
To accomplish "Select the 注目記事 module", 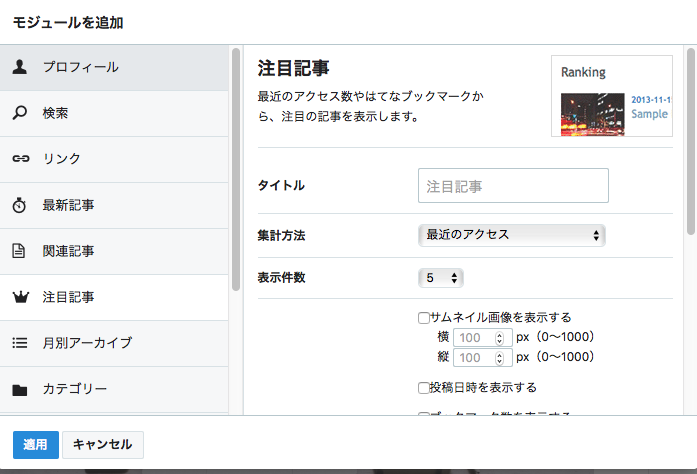I will pyautogui.click(x=114, y=297).
